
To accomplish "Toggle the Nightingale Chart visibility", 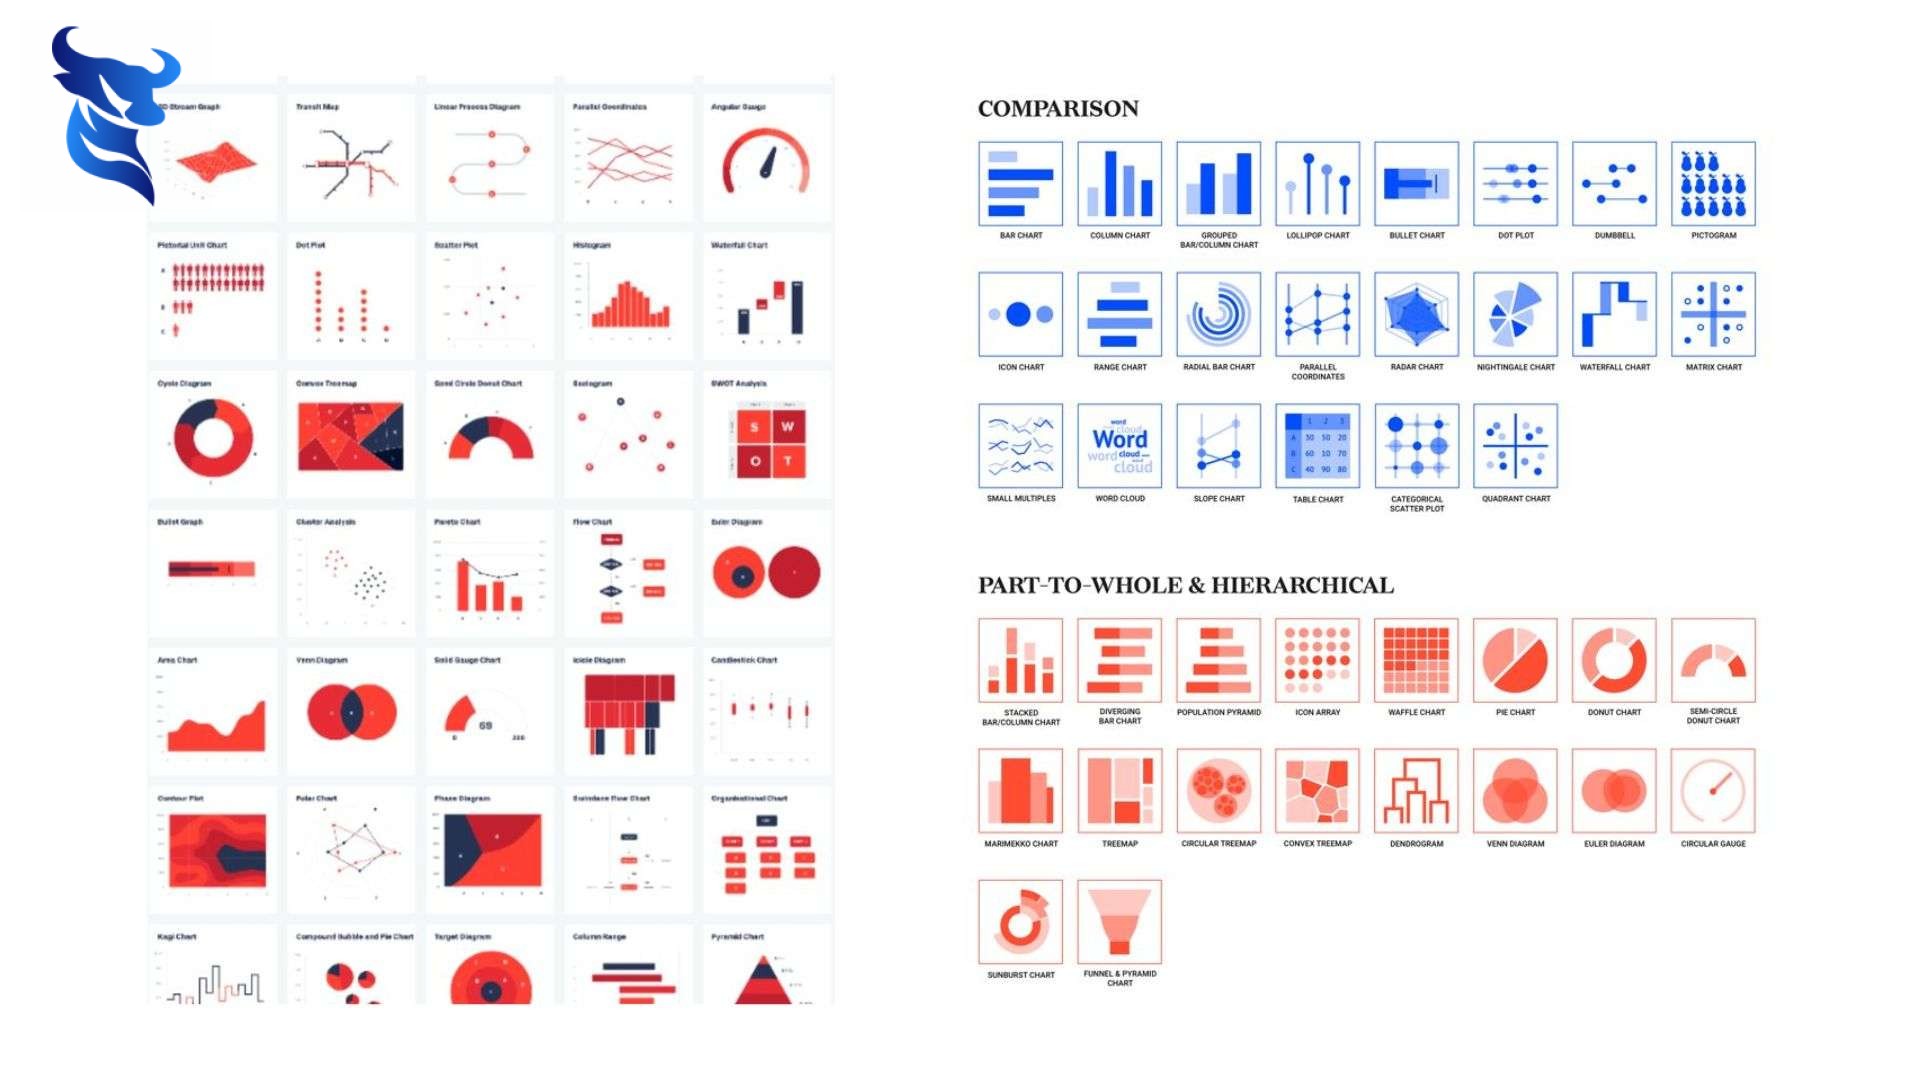I will [x=1514, y=318].
